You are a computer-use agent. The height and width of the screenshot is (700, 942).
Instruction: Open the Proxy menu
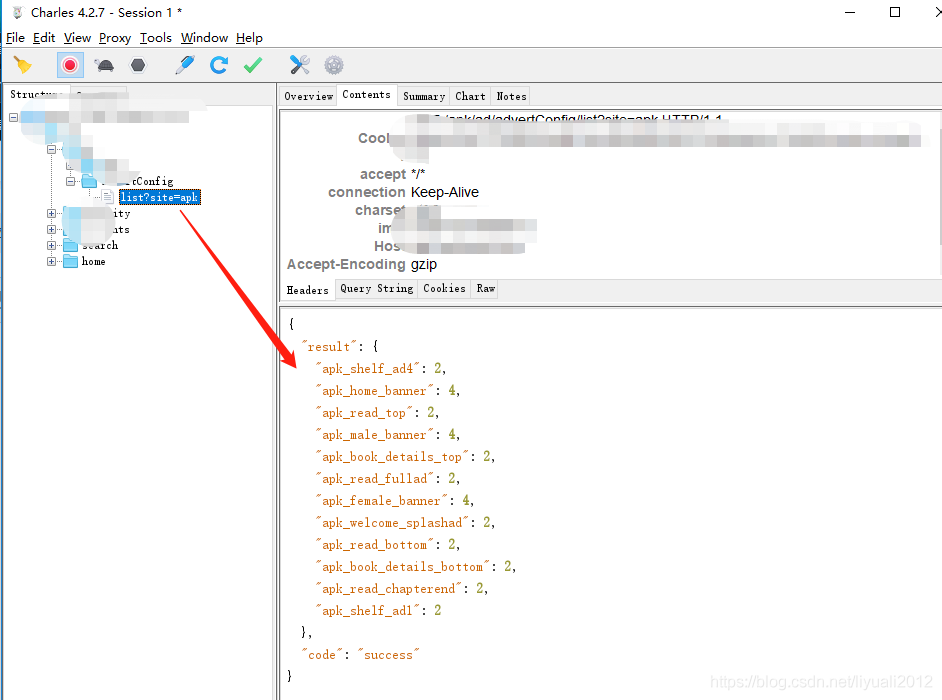coord(115,38)
